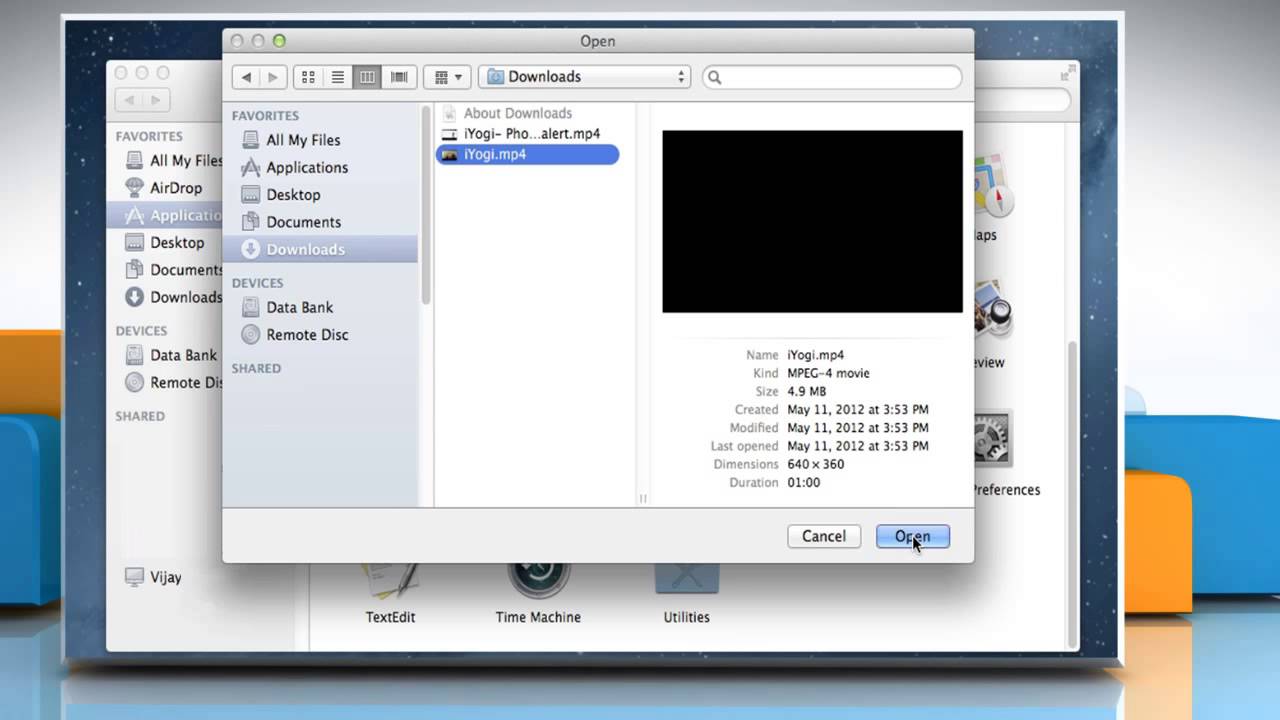Click the Downloads arrow icon in dialog sidebar

250,249
